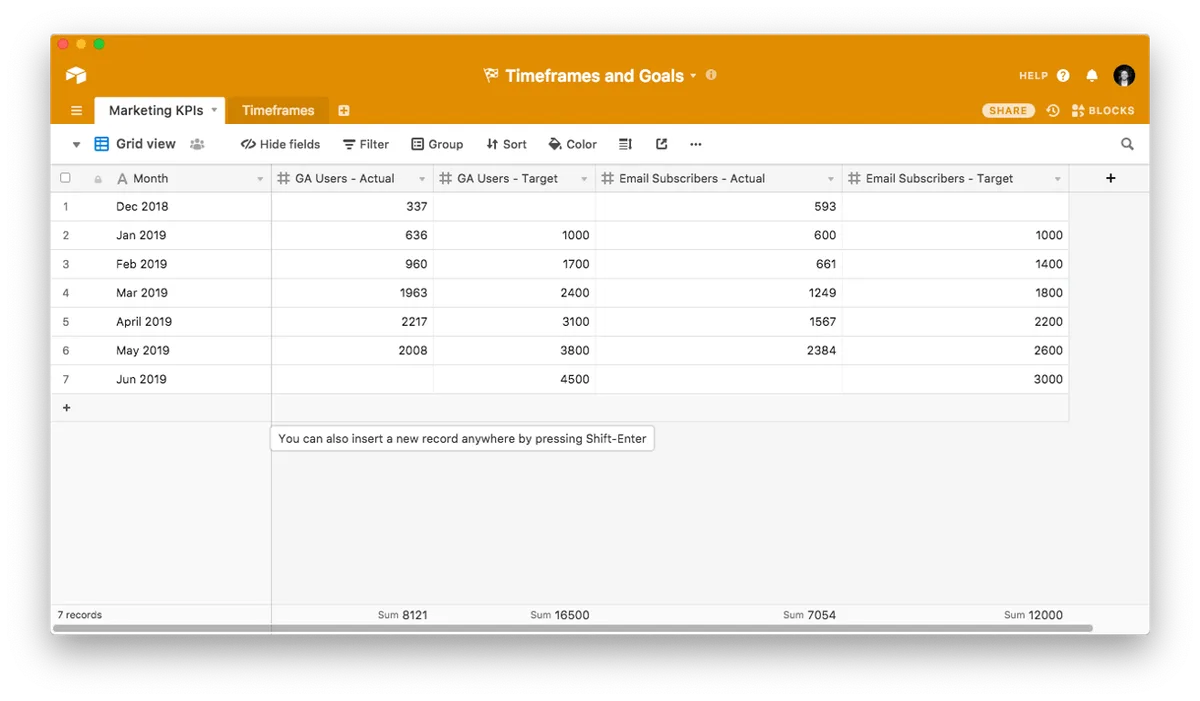
Task: Open GA Users - Target column dropdown
Action: pos(584,179)
